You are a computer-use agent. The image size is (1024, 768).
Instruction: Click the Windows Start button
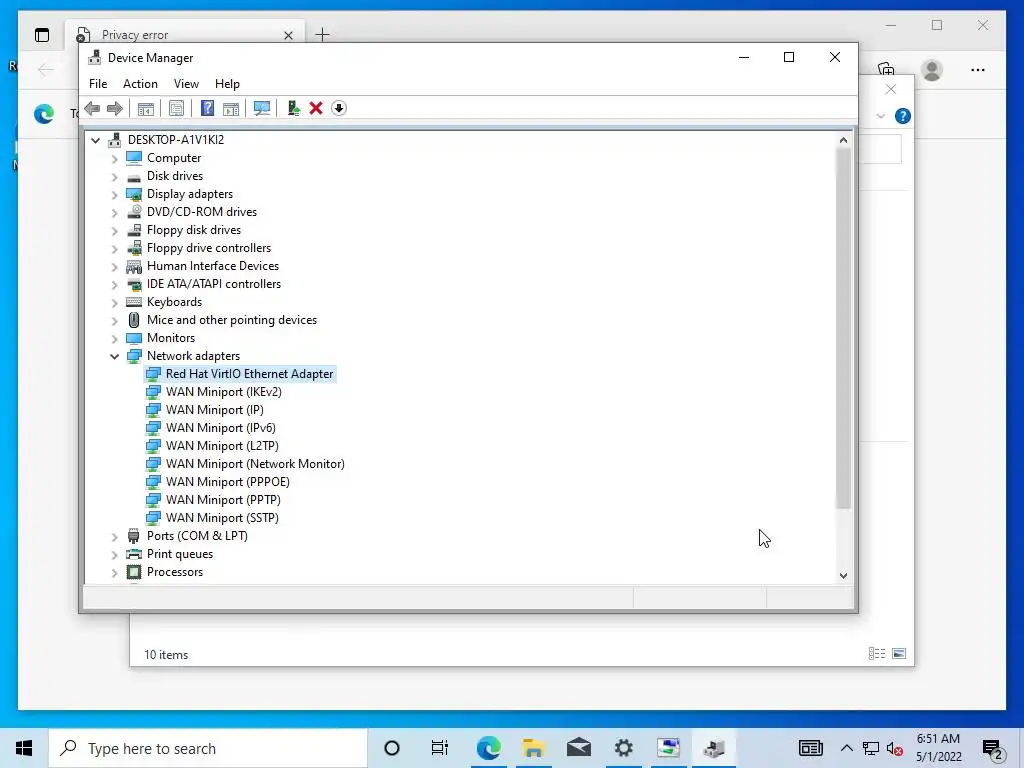point(24,748)
